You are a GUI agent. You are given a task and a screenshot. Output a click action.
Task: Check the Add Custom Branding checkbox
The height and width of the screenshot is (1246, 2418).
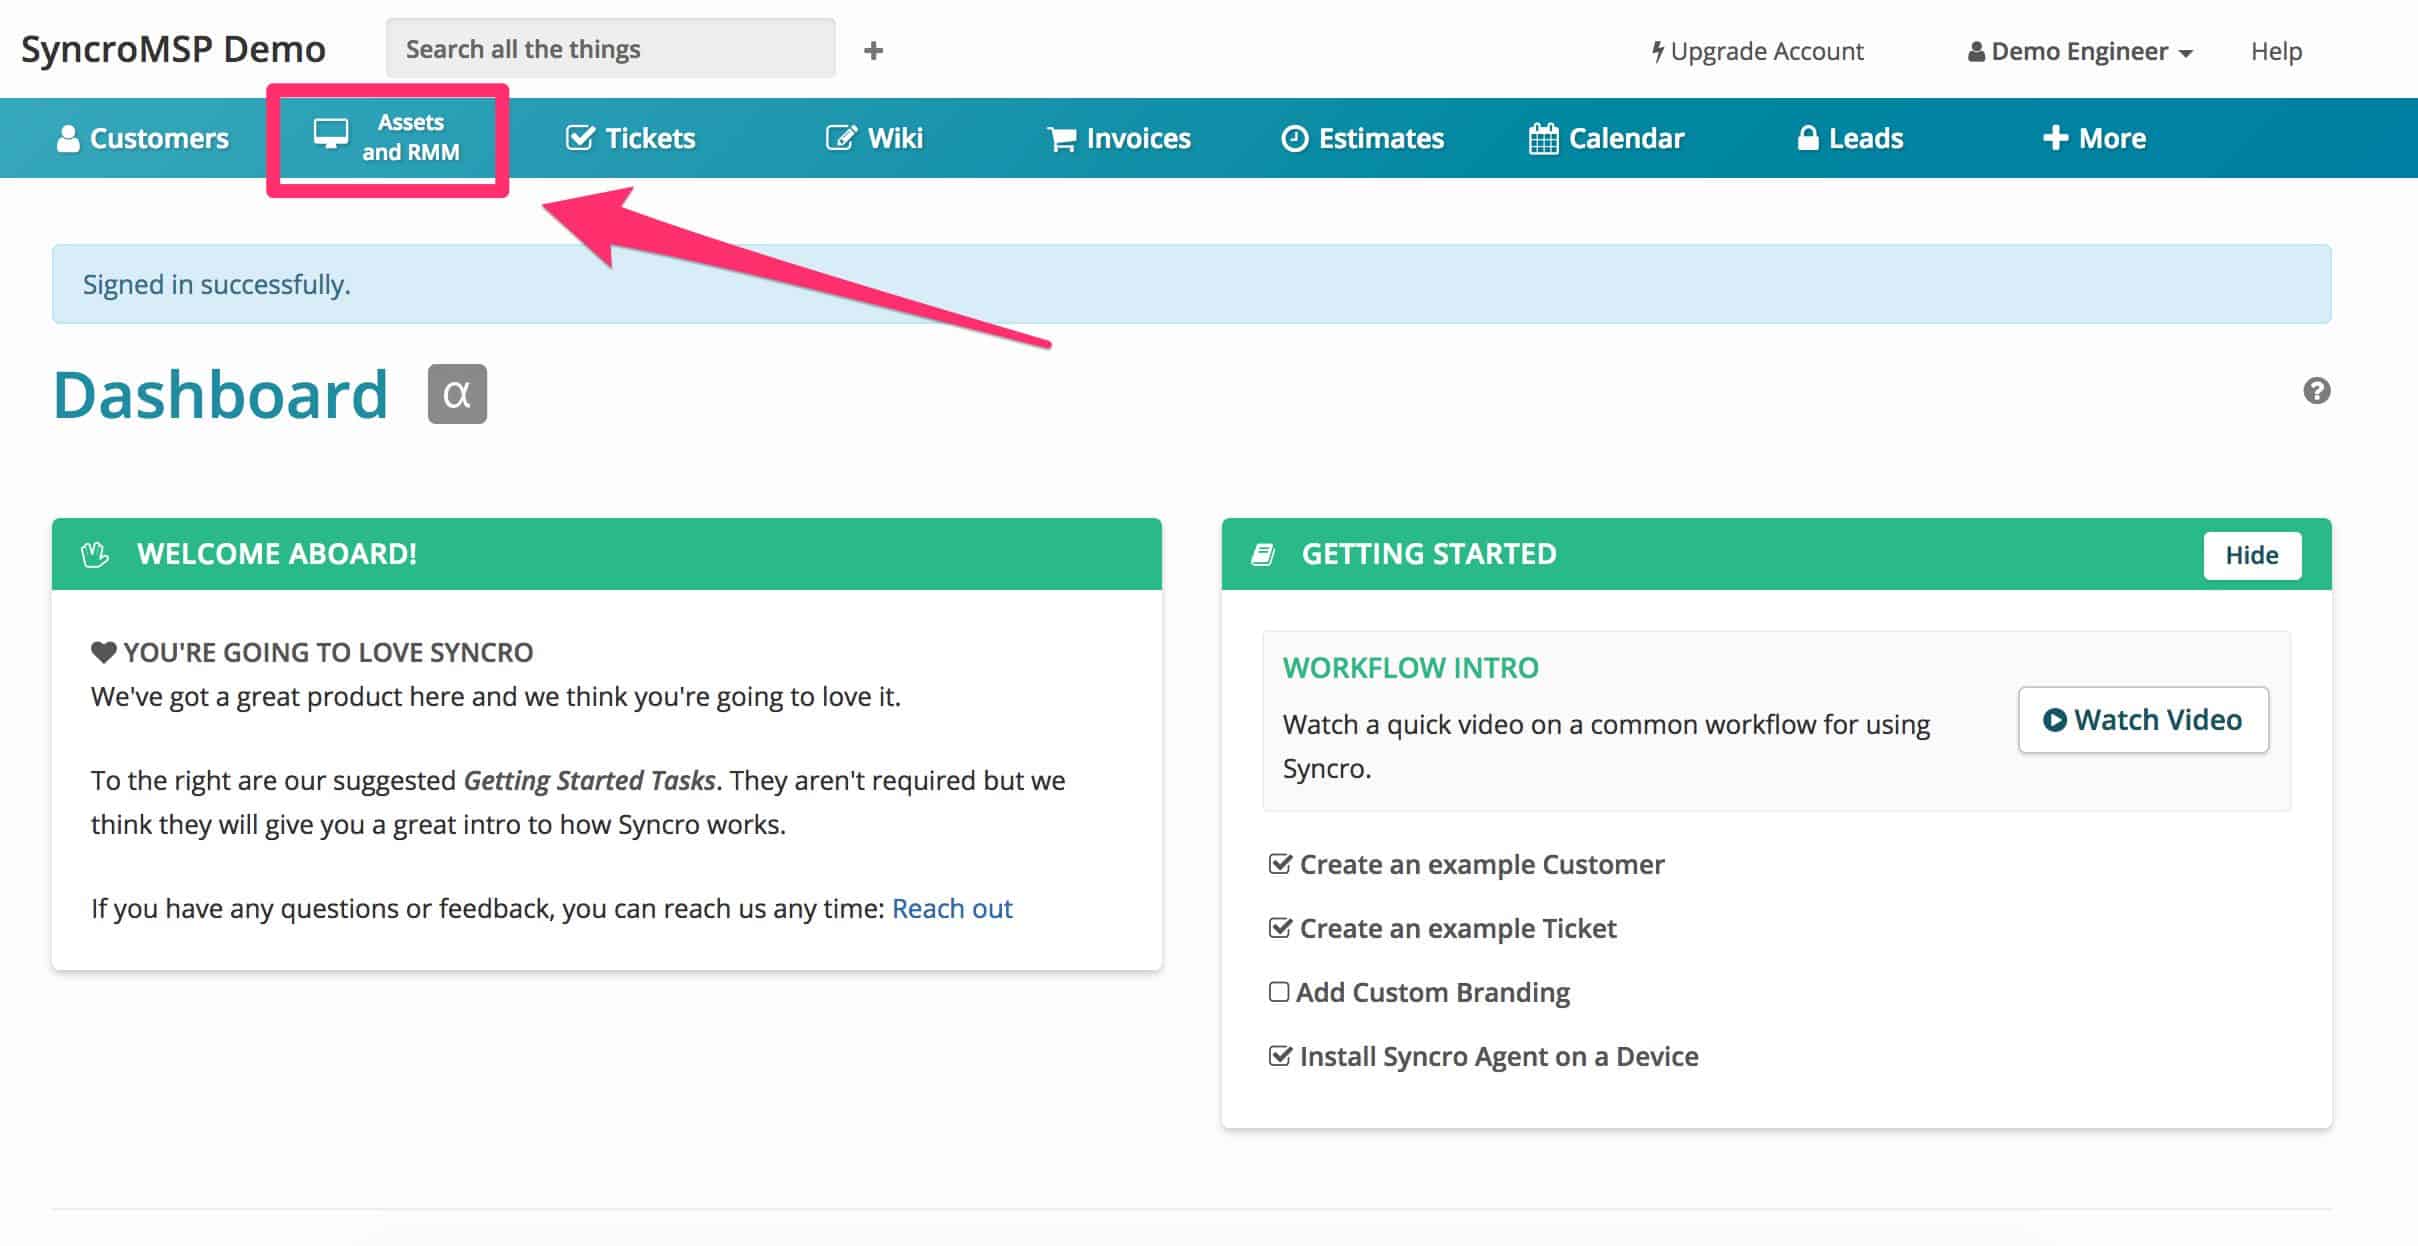(x=1278, y=992)
